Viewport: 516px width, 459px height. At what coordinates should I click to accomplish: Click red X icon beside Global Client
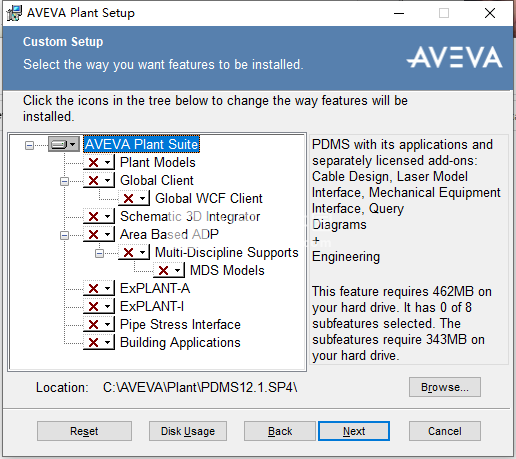(93, 181)
